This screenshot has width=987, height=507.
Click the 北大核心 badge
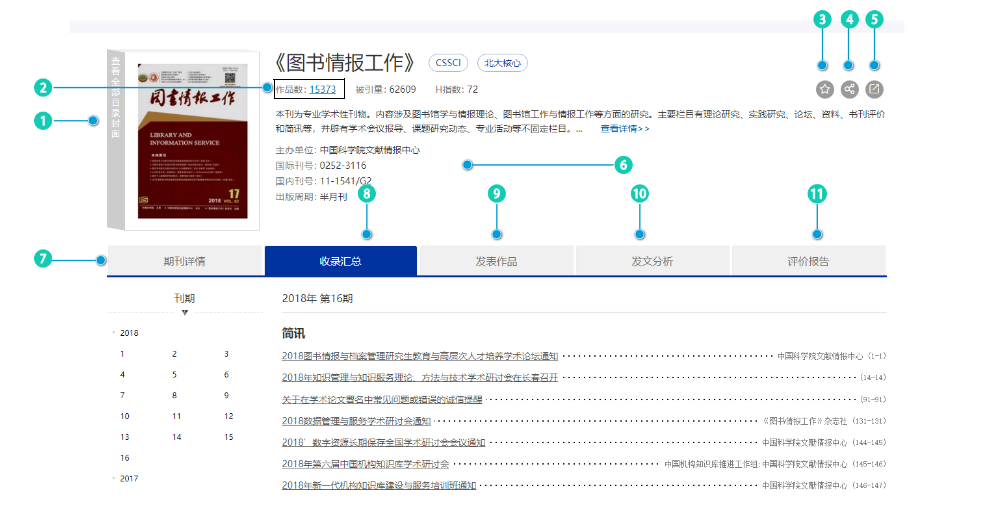tap(502, 63)
